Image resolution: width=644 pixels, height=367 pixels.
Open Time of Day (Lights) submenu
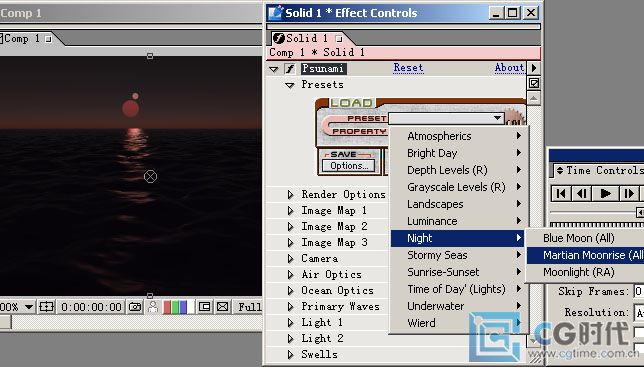457,289
